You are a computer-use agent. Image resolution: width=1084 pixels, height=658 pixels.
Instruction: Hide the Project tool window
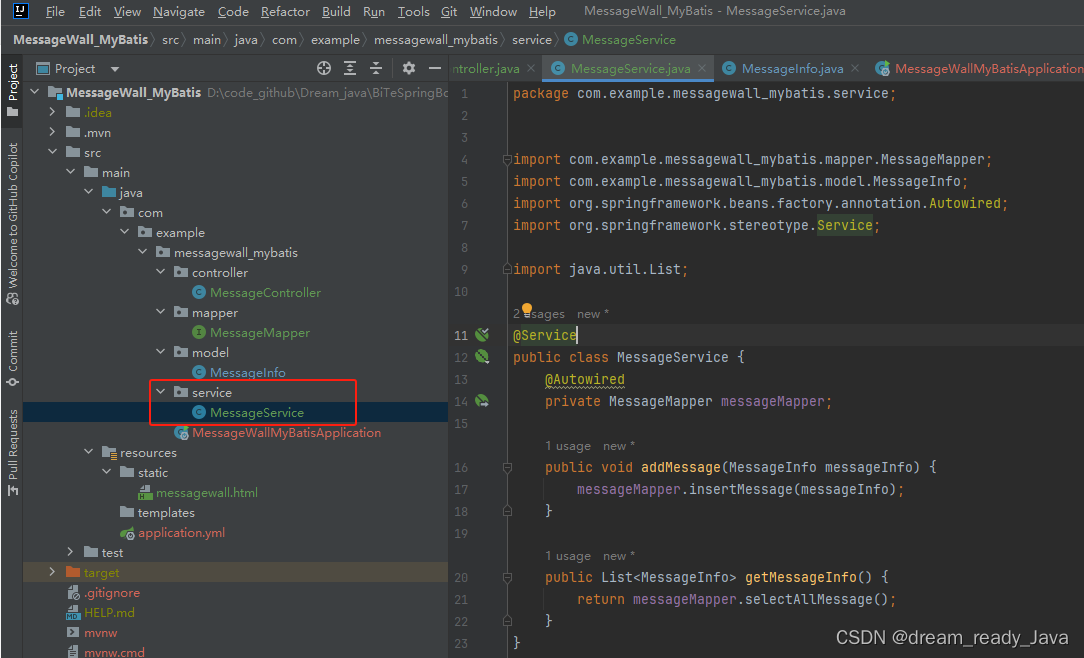(435, 68)
